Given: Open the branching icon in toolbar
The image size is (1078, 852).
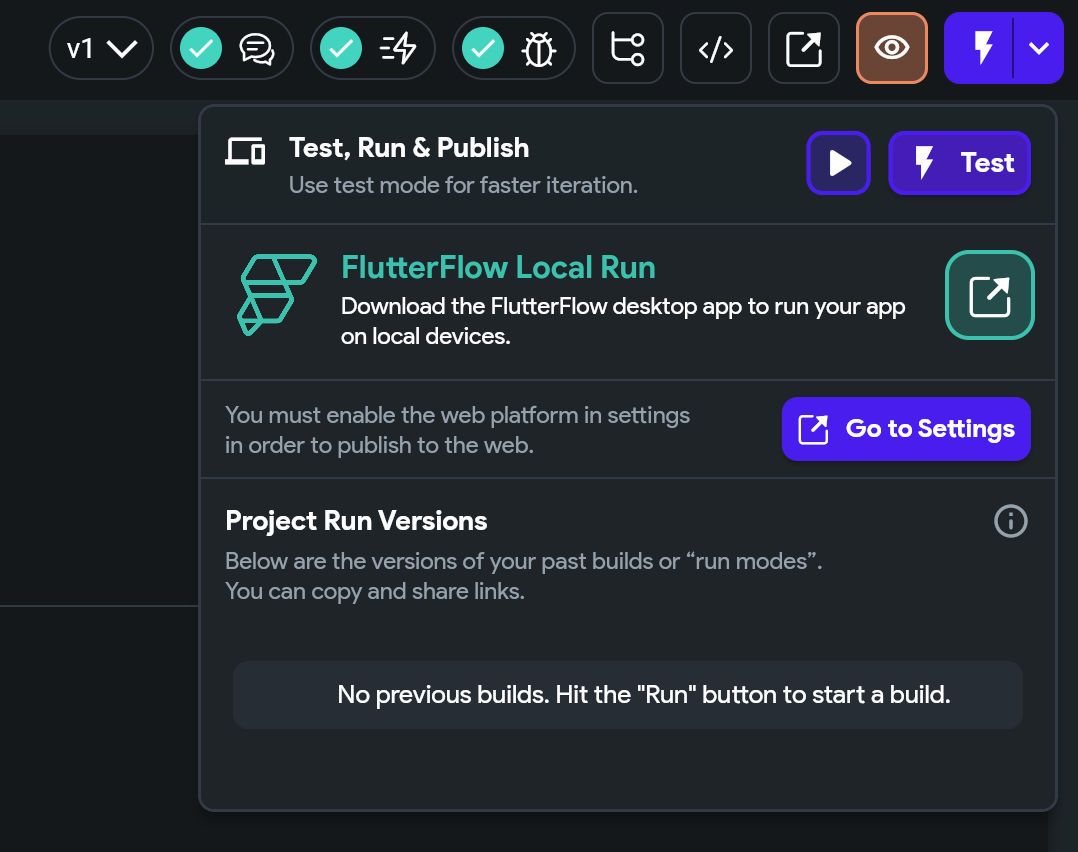Looking at the screenshot, I should [628, 48].
